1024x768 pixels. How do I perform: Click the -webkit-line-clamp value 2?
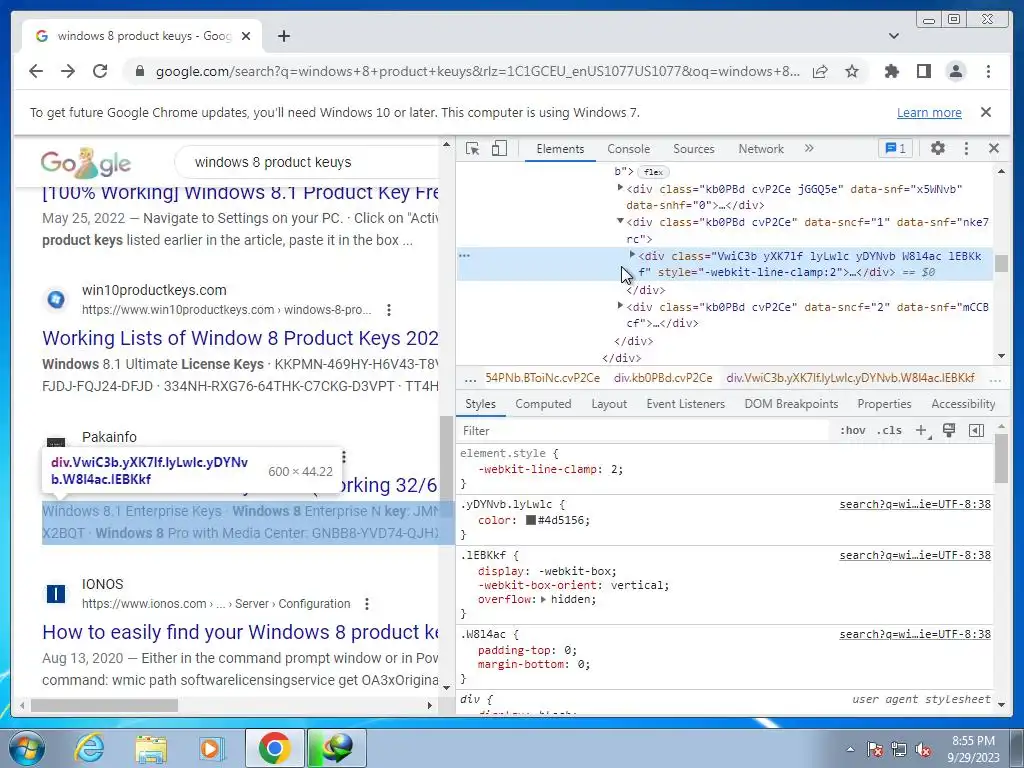614,469
